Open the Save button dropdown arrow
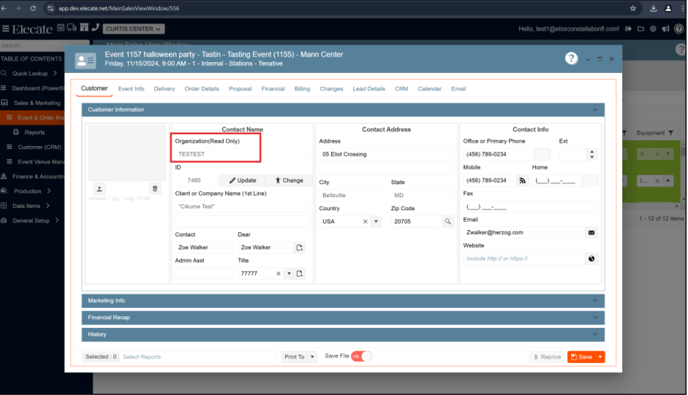The width and height of the screenshot is (688, 395). 600,357
